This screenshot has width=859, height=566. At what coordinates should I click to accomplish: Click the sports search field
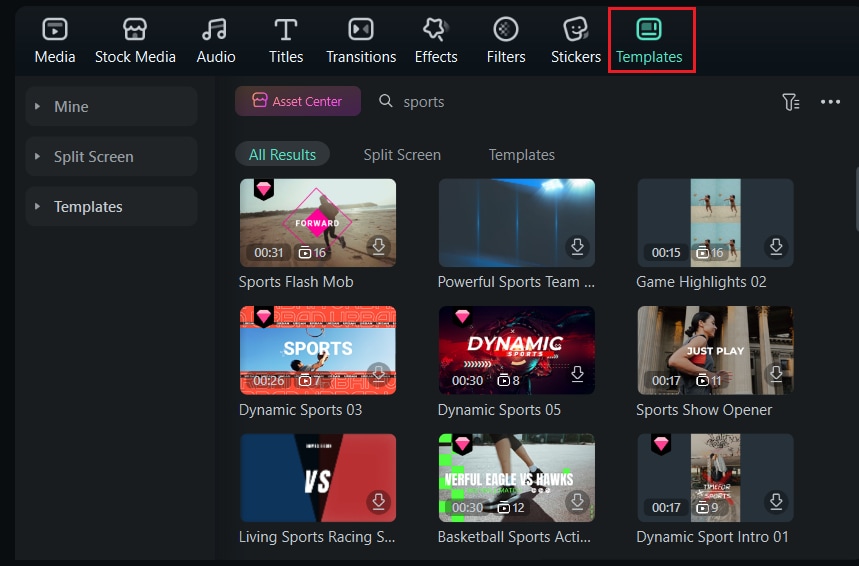tap(423, 102)
